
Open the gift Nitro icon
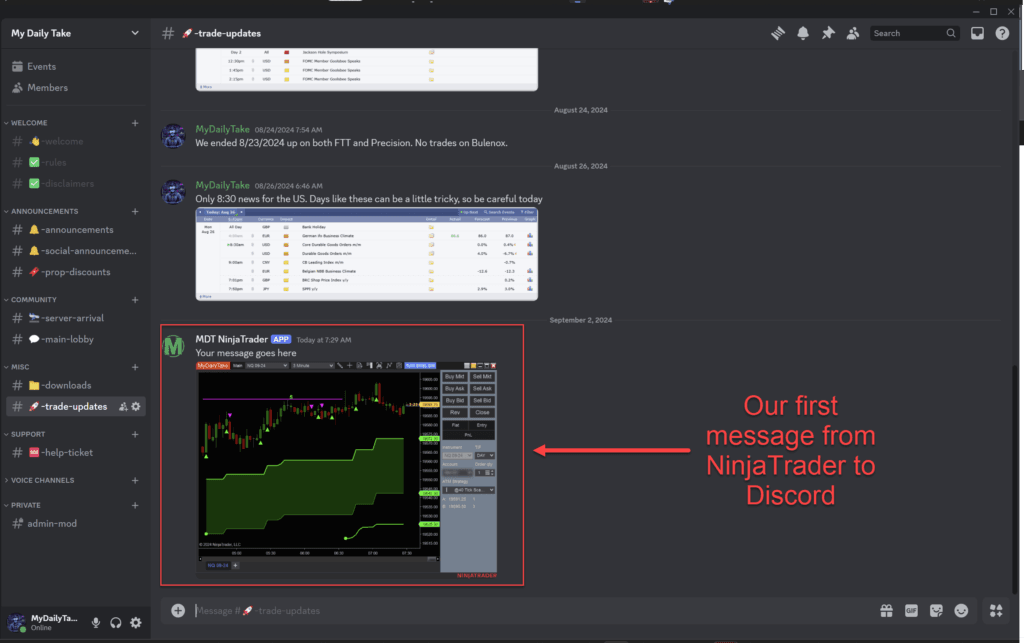886,610
